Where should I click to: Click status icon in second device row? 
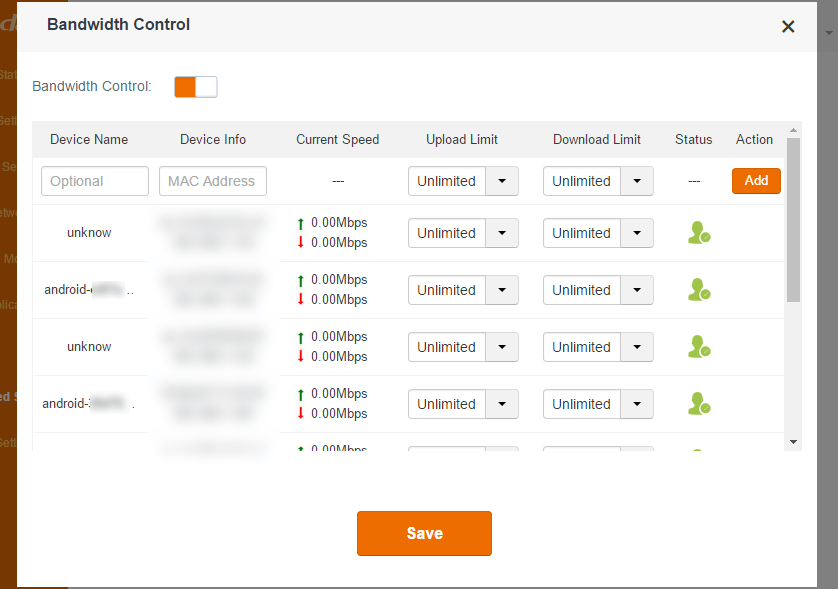698,290
